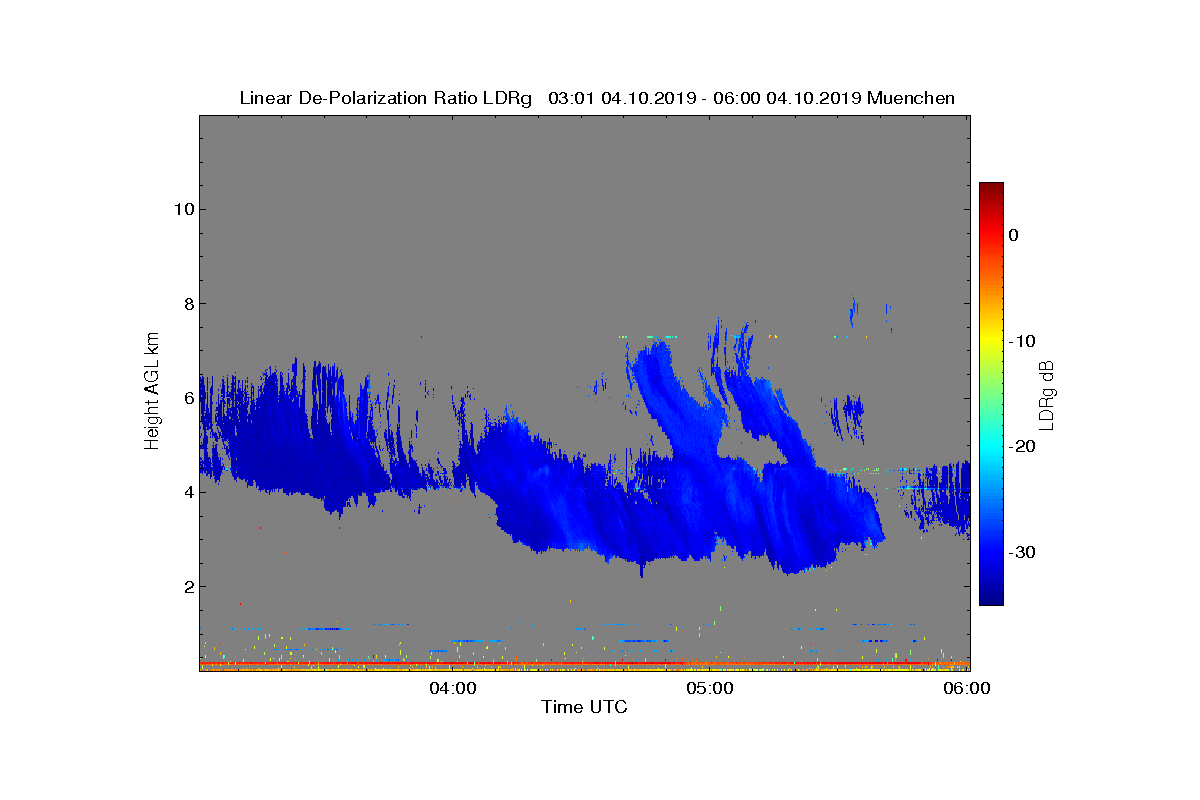1200x800 pixels.
Task: Click the 4 km height tick label
Action: pos(187,492)
